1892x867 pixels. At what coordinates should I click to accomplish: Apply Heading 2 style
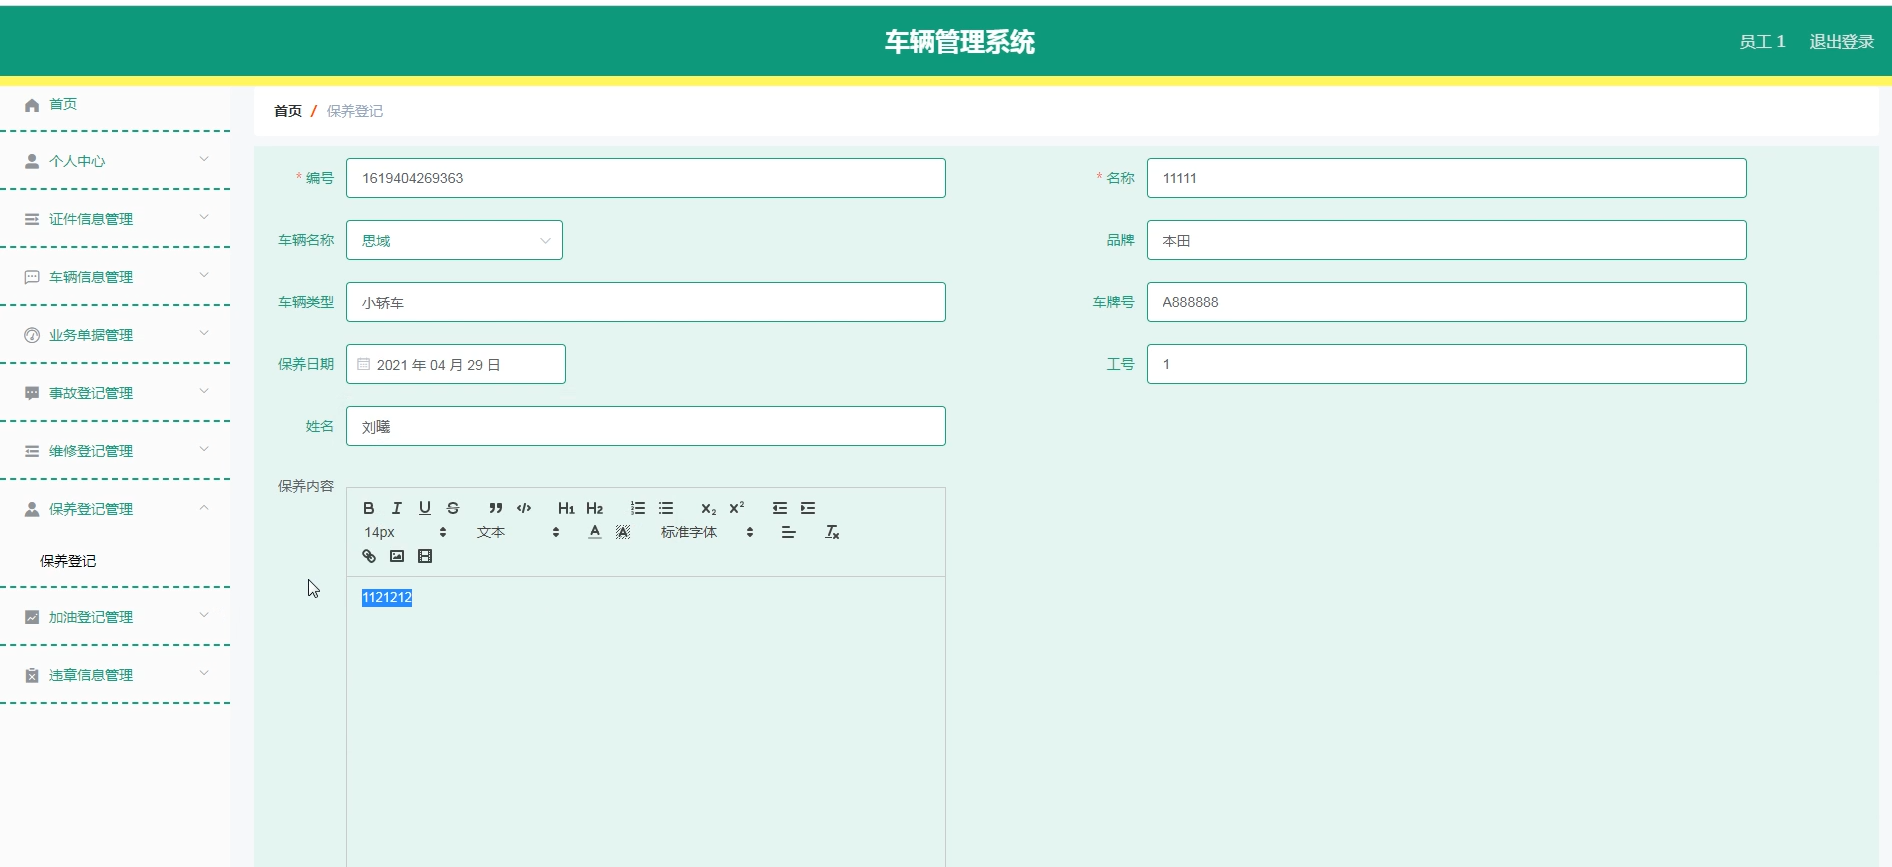click(595, 508)
